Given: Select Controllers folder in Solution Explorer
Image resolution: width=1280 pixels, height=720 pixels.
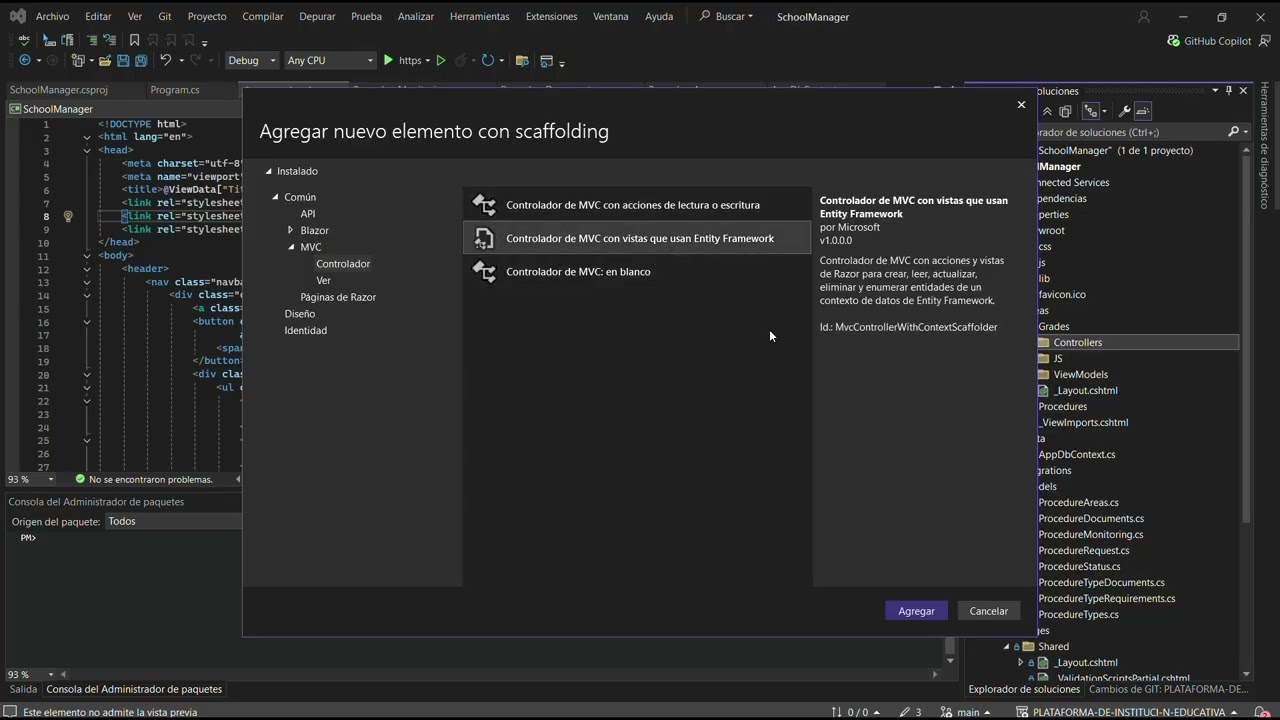Looking at the screenshot, I should (1077, 343).
